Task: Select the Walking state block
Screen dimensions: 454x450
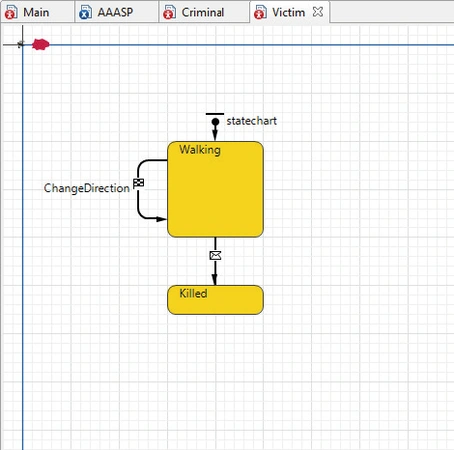Action: coord(215,189)
